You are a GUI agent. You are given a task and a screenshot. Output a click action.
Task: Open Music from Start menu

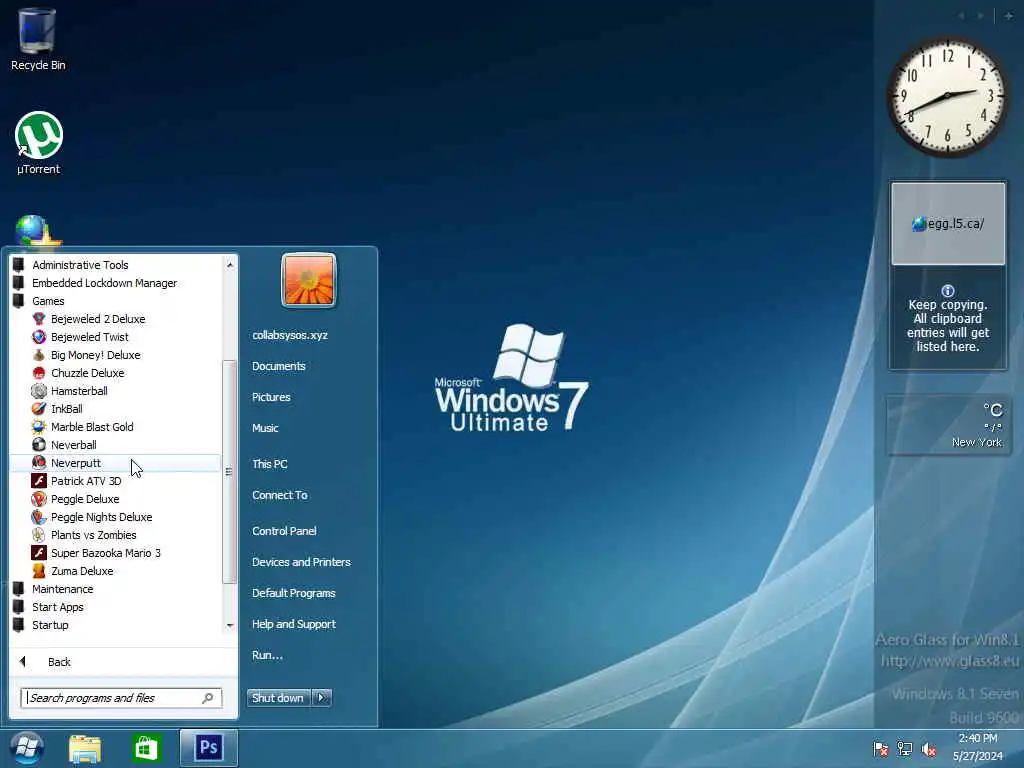[x=265, y=428]
